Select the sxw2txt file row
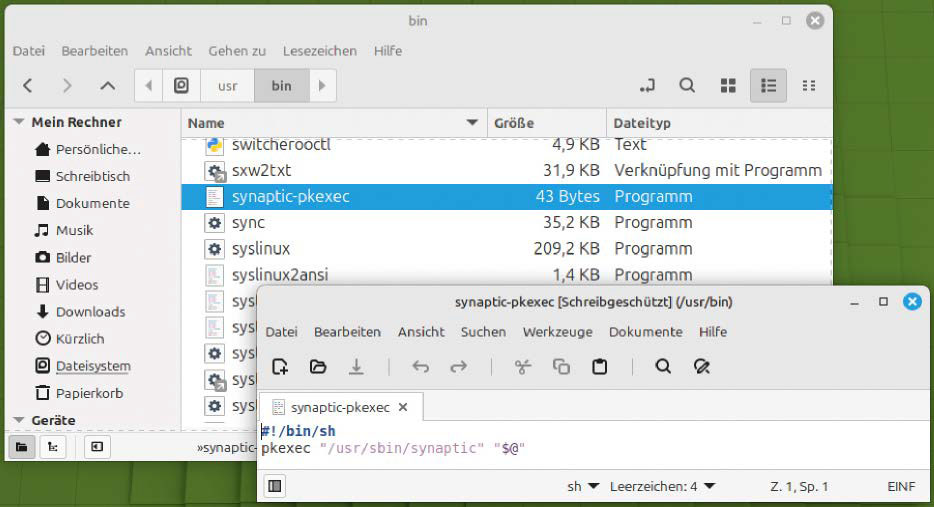This screenshot has height=507, width=934. pos(506,170)
